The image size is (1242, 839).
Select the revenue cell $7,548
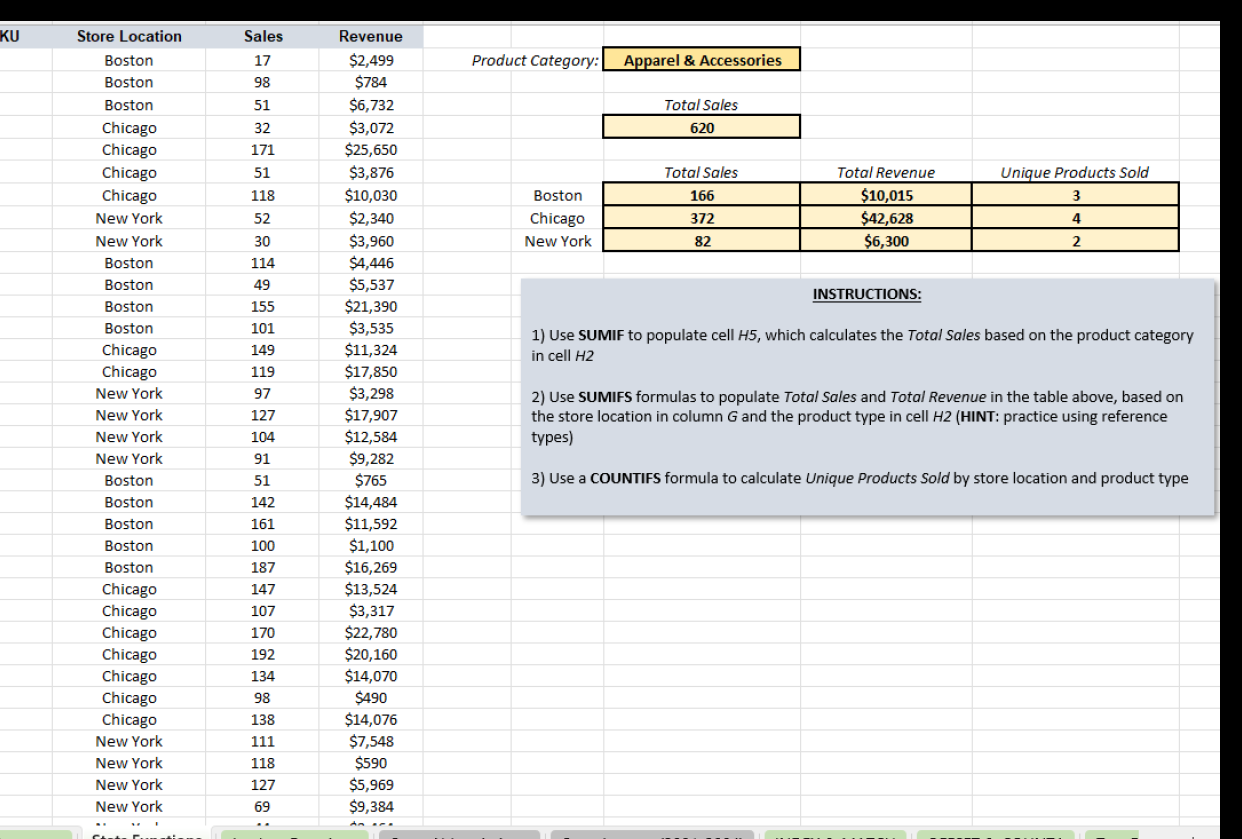point(371,741)
